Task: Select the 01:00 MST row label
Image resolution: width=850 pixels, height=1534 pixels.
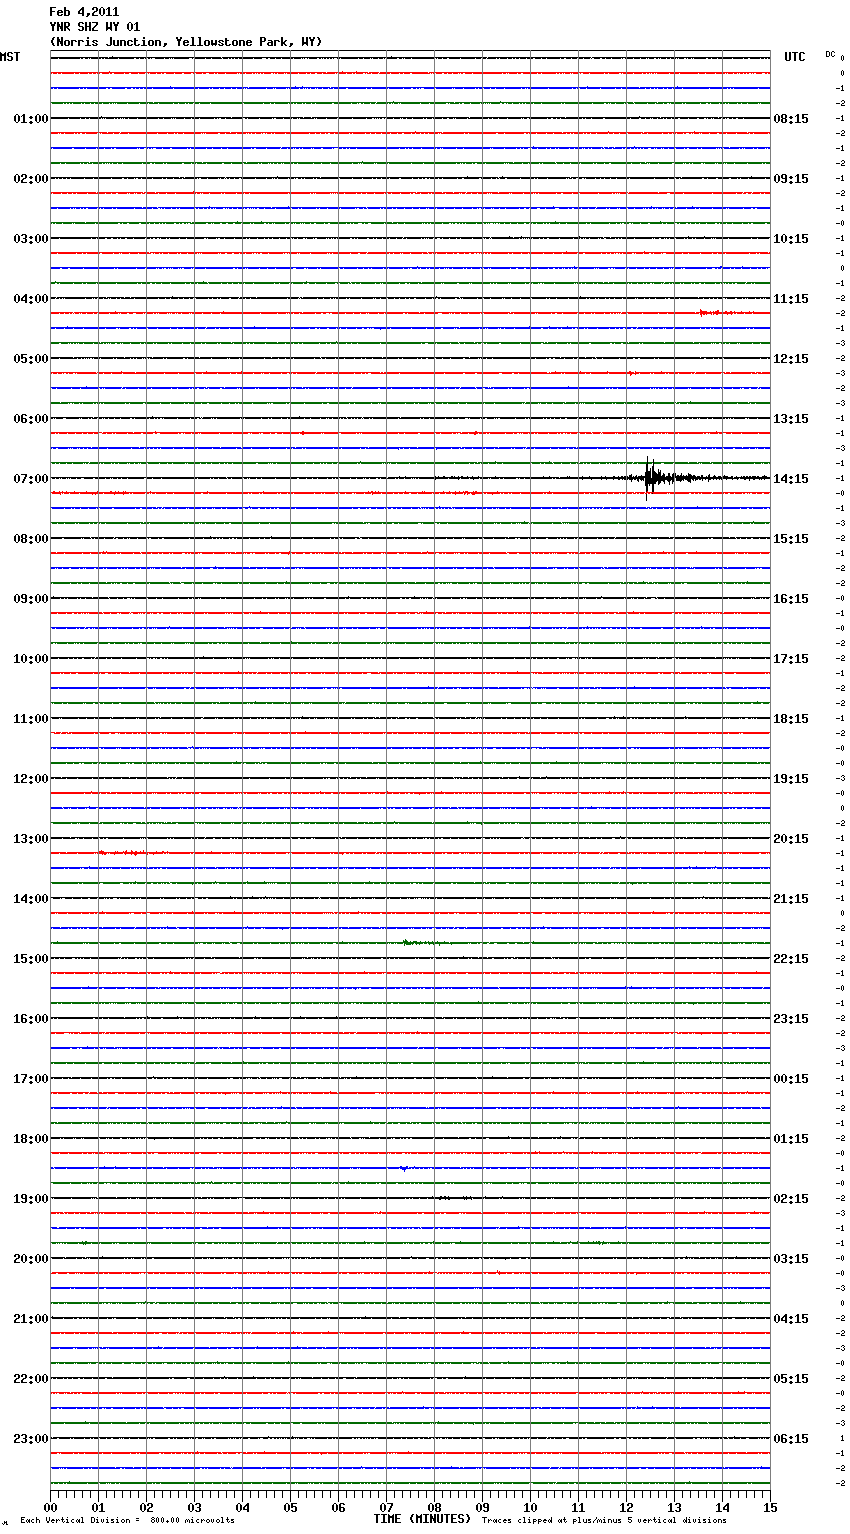Action: coord(31,119)
